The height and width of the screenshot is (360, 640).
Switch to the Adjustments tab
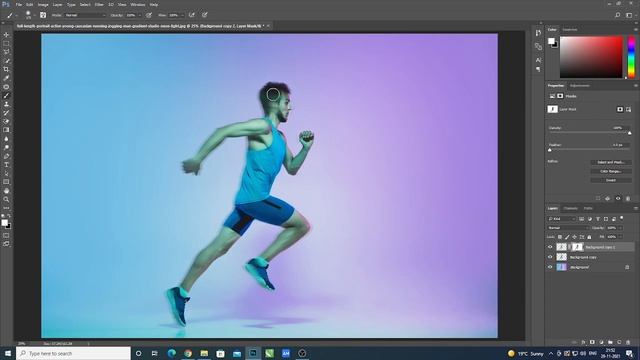(x=580, y=86)
